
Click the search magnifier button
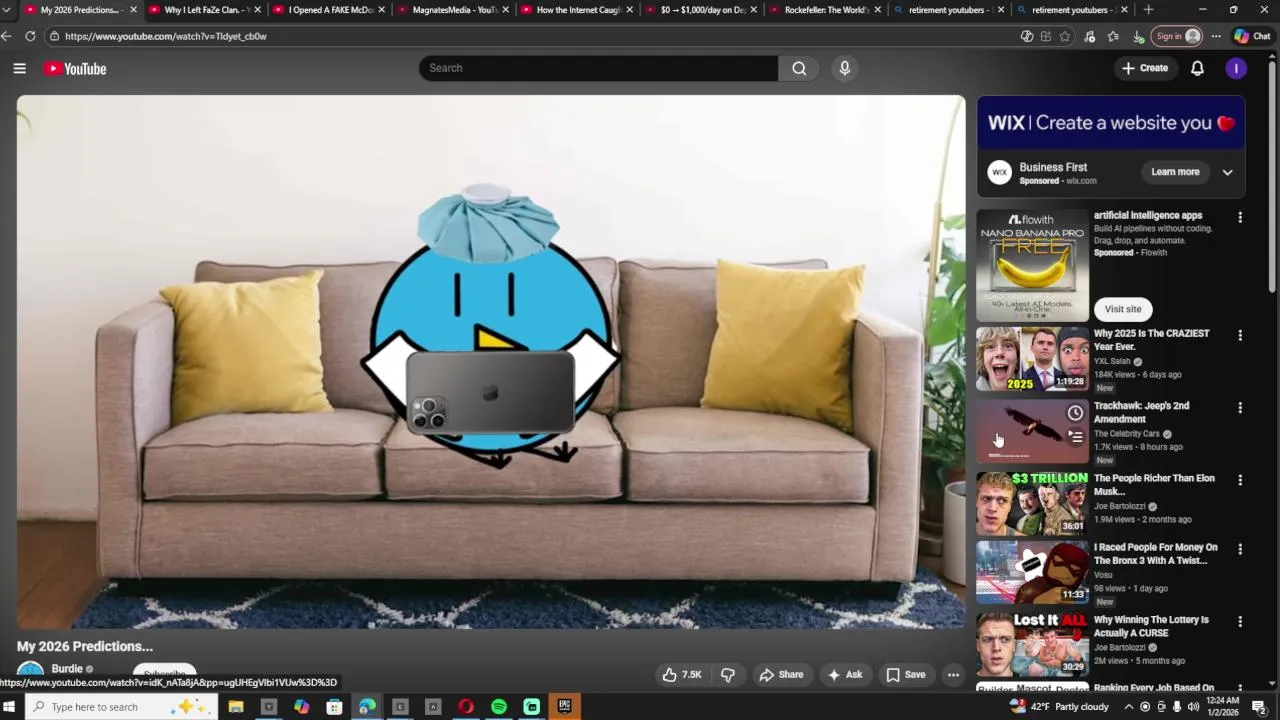[799, 68]
